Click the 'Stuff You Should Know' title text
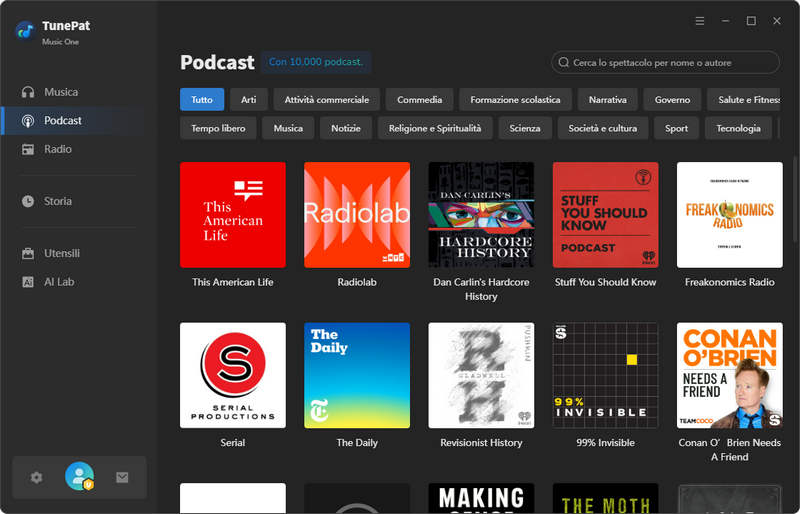Screen dimensions: 800x514 tap(605, 282)
